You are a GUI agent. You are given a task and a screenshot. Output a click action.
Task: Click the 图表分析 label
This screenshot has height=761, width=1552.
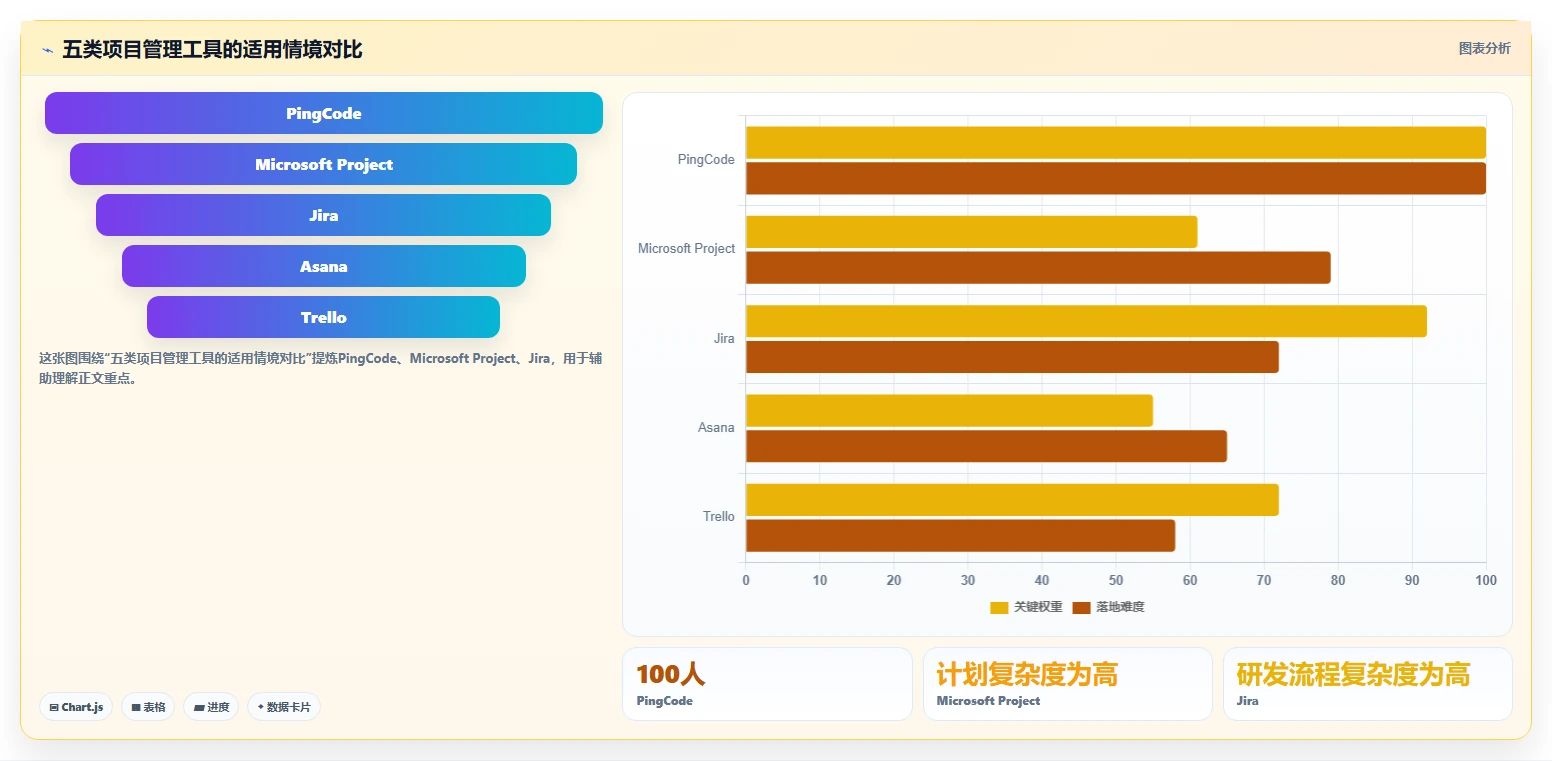(x=1485, y=48)
